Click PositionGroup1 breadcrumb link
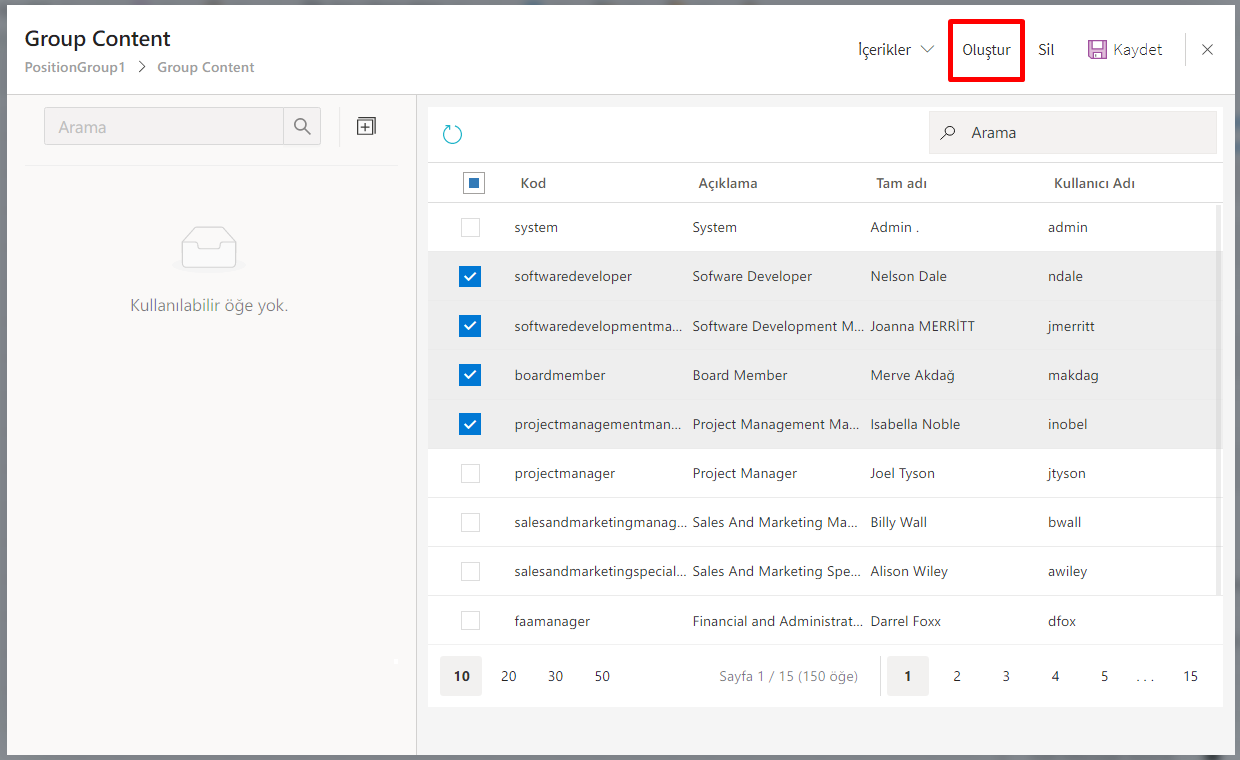The width and height of the screenshot is (1240, 760). (x=75, y=68)
